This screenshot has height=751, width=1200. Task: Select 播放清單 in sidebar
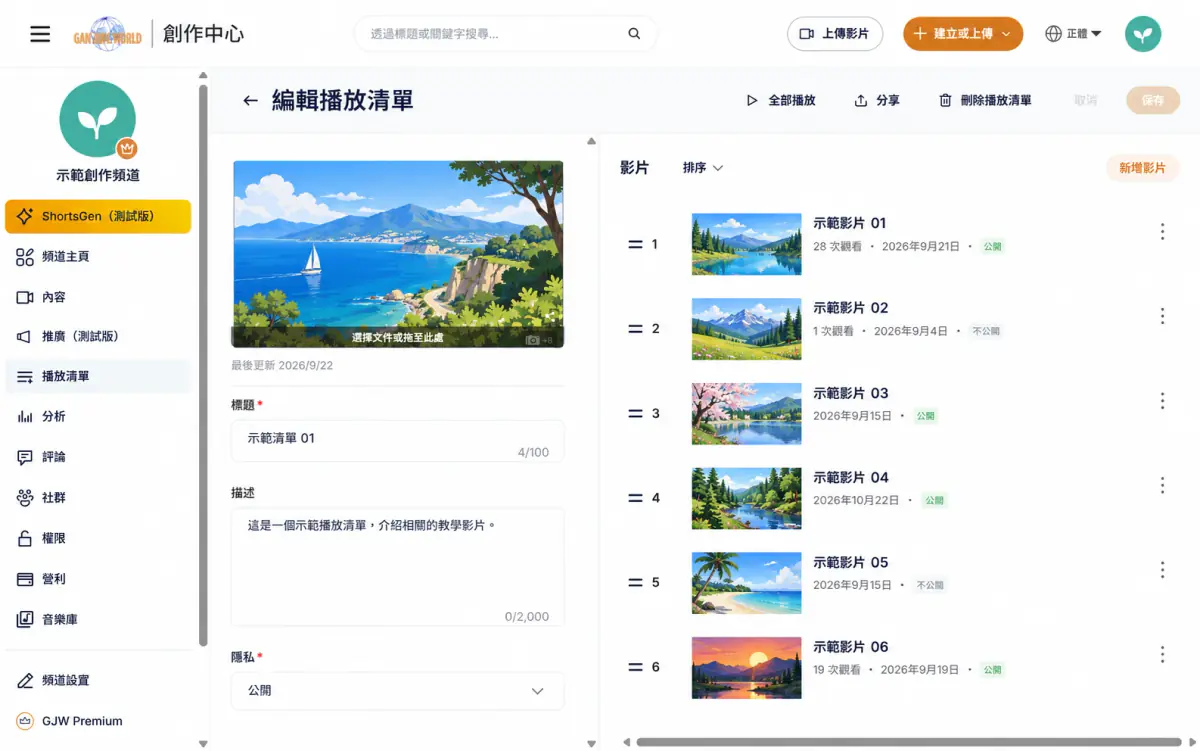point(98,377)
